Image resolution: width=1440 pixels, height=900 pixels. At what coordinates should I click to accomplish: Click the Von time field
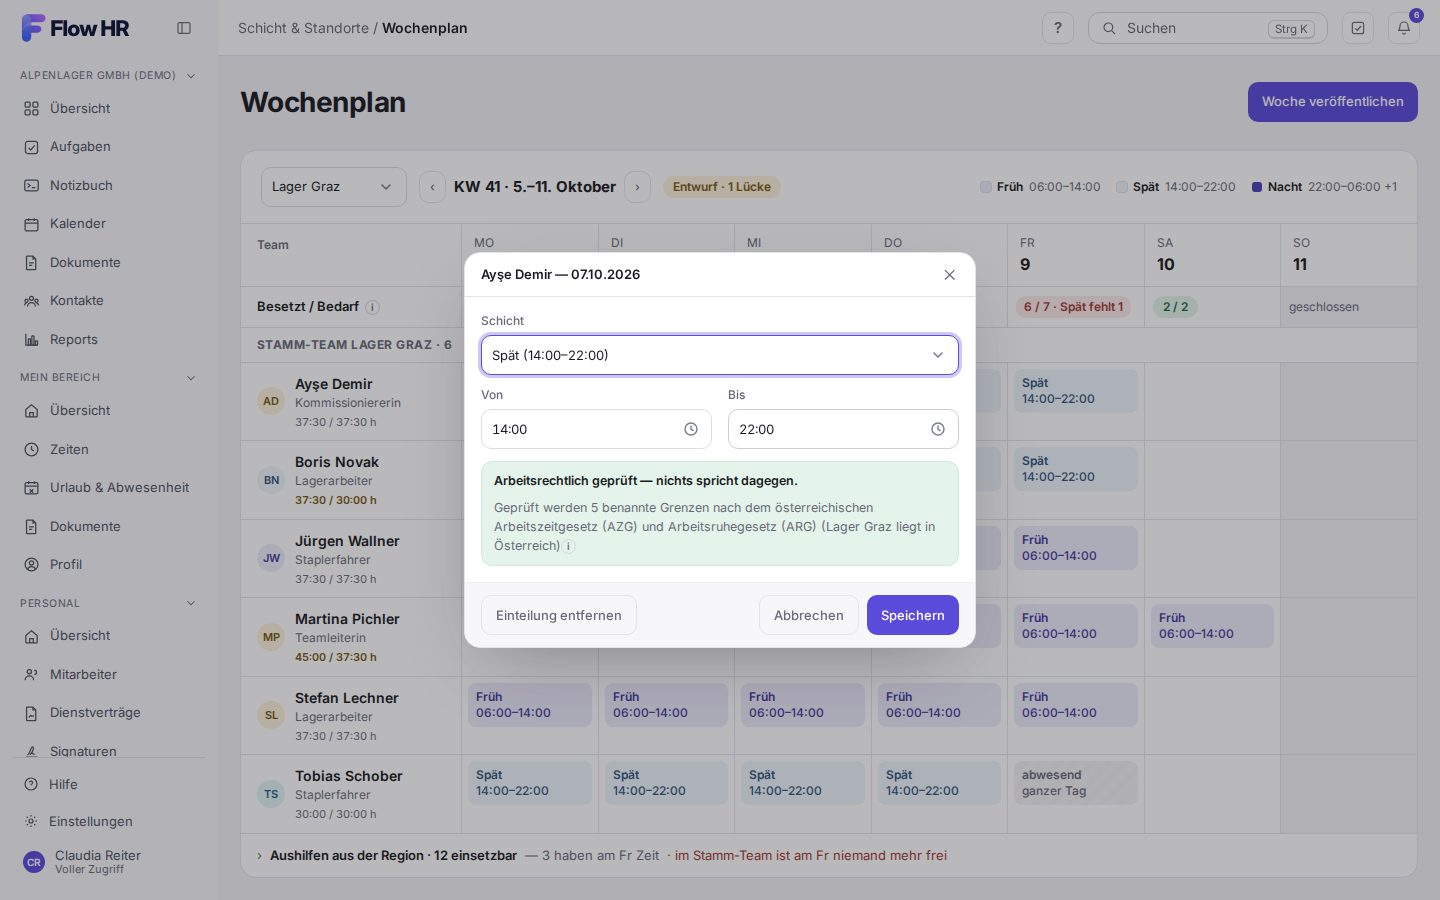tap(596, 429)
